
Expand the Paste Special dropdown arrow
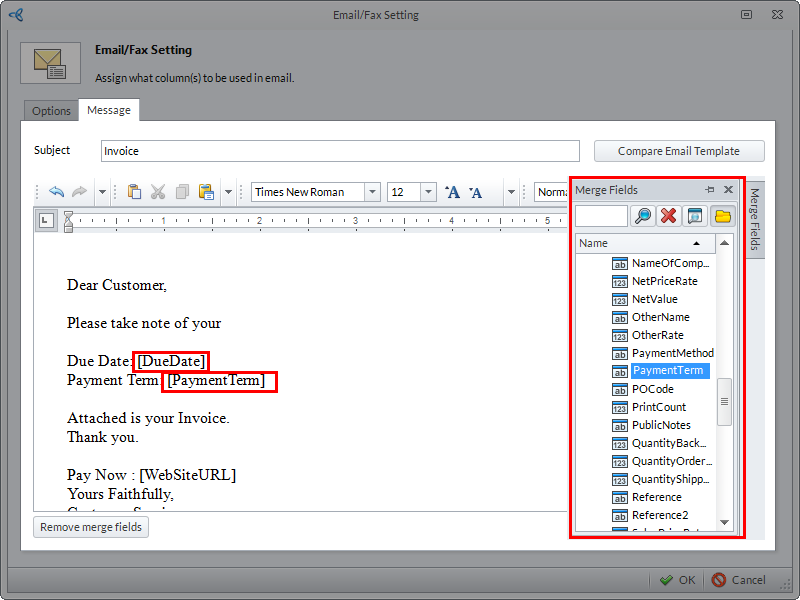pyautogui.click(x=228, y=192)
